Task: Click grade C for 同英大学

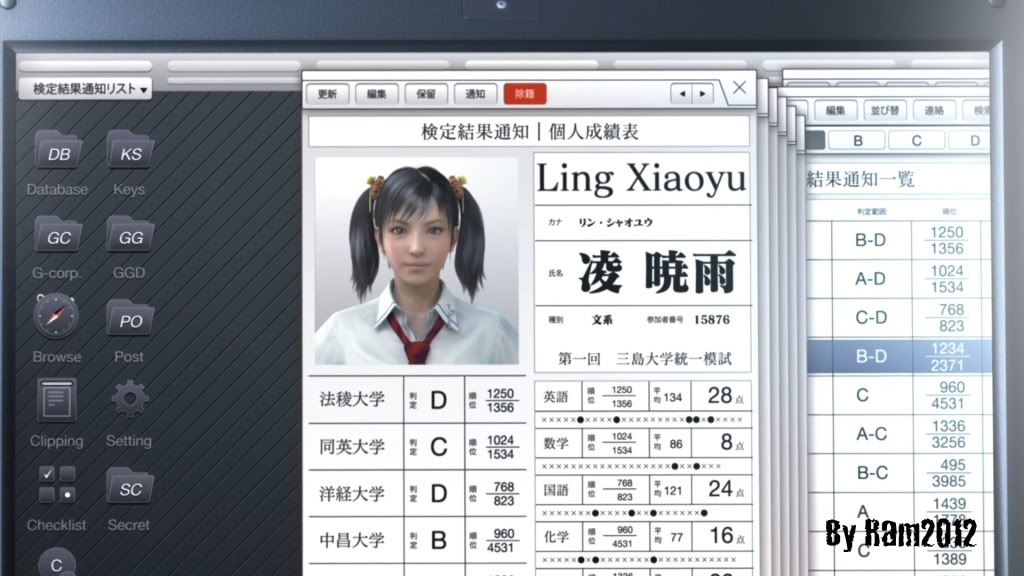Action: [438, 447]
